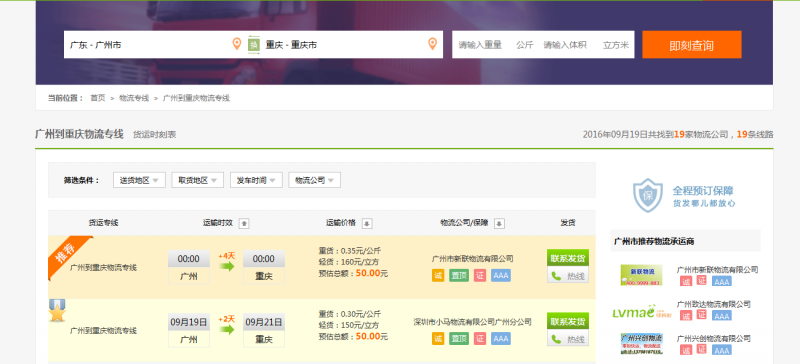Click the volume input 请输入体积
Viewport: 800px width, 364px height.
565,45
